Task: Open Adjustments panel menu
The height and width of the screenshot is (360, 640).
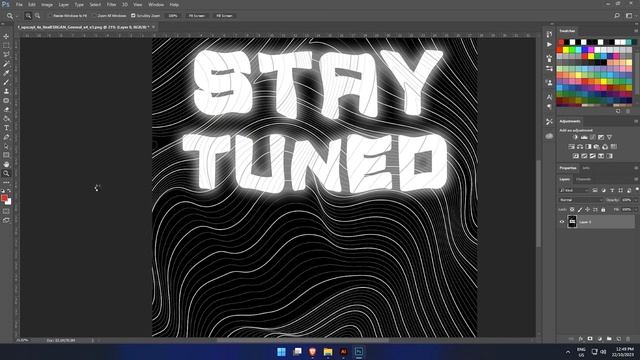Action: (636, 122)
